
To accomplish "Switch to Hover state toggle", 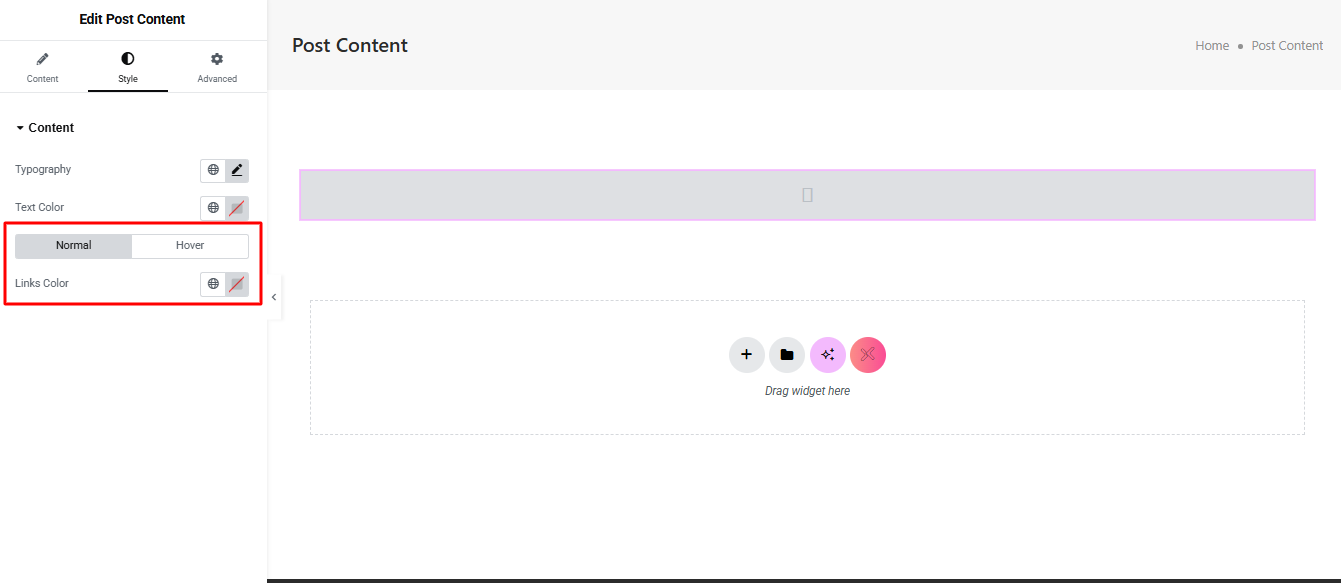I will [x=190, y=246].
